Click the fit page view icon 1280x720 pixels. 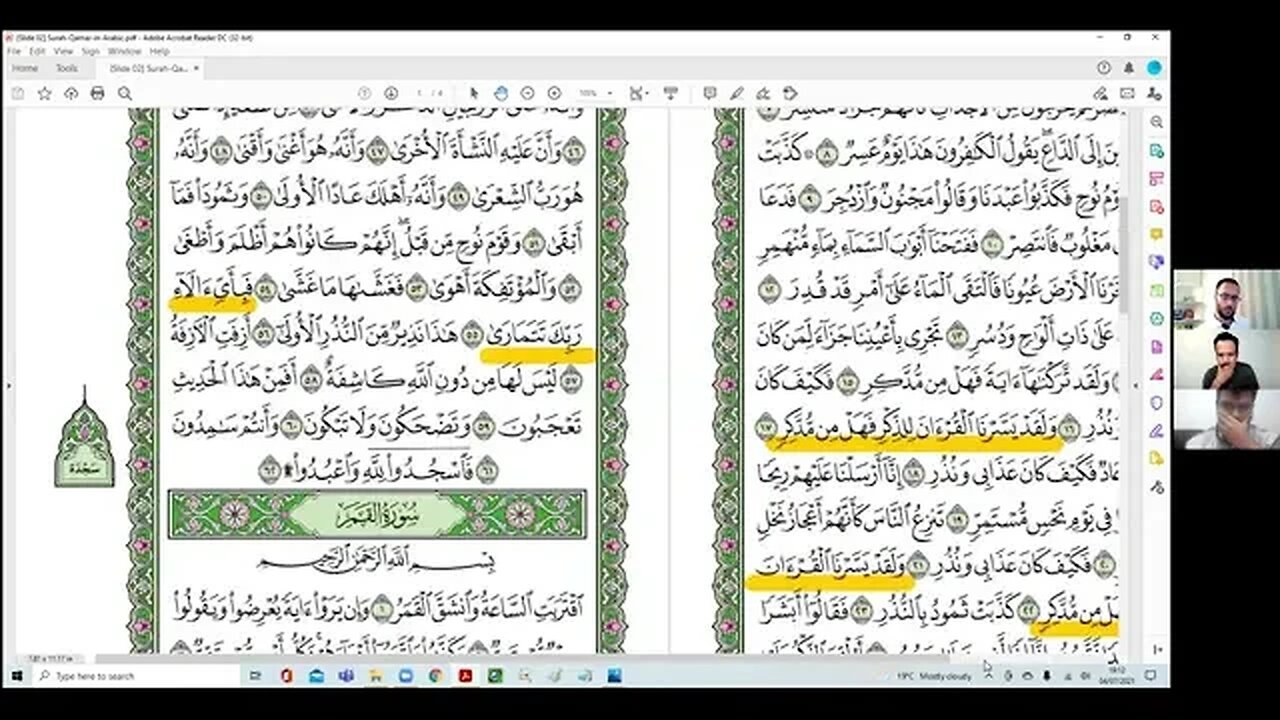click(x=638, y=93)
